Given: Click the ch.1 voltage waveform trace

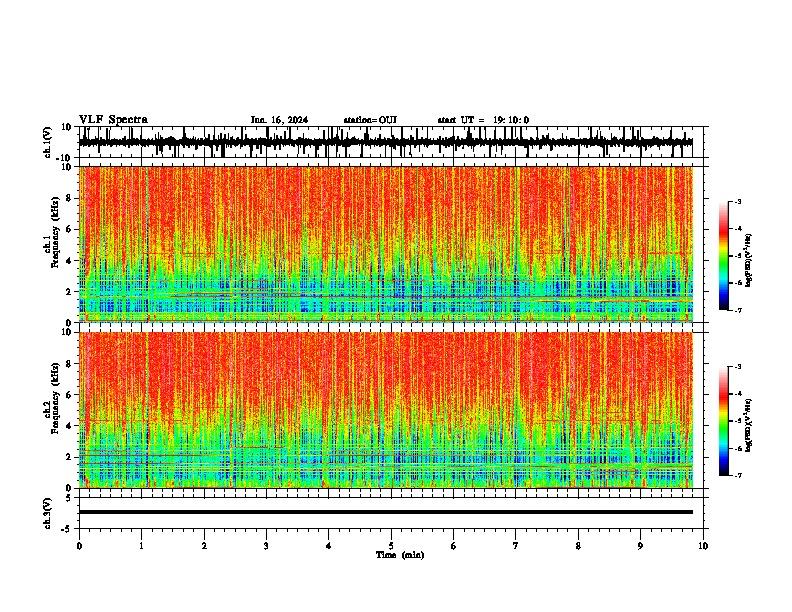Looking at the screenshot, I should pos(385,142).
